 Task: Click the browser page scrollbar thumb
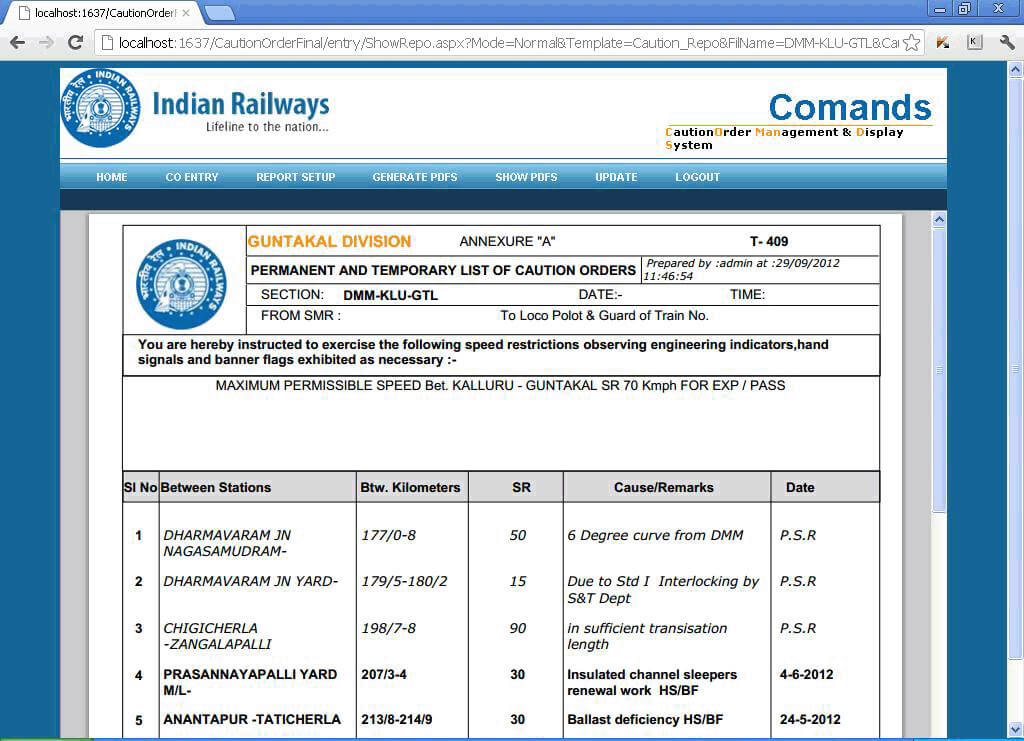click(1015, 370)
